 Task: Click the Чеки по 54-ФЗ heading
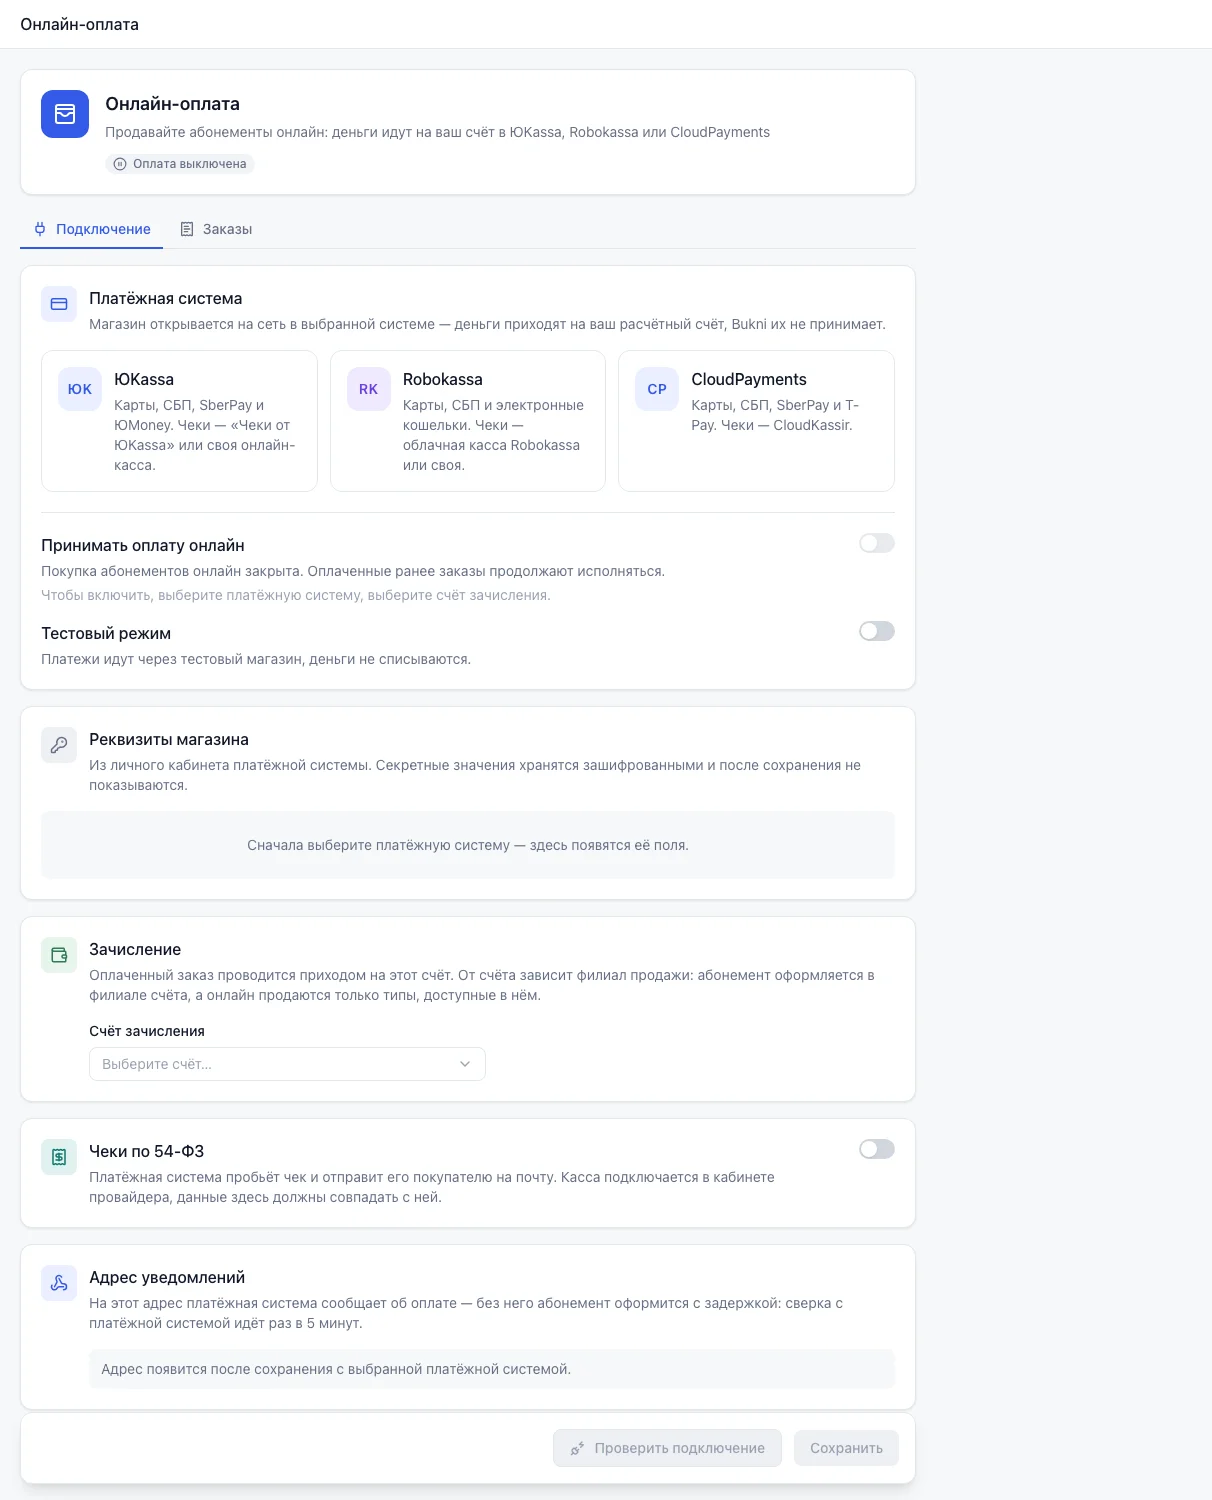point(147,1151)
